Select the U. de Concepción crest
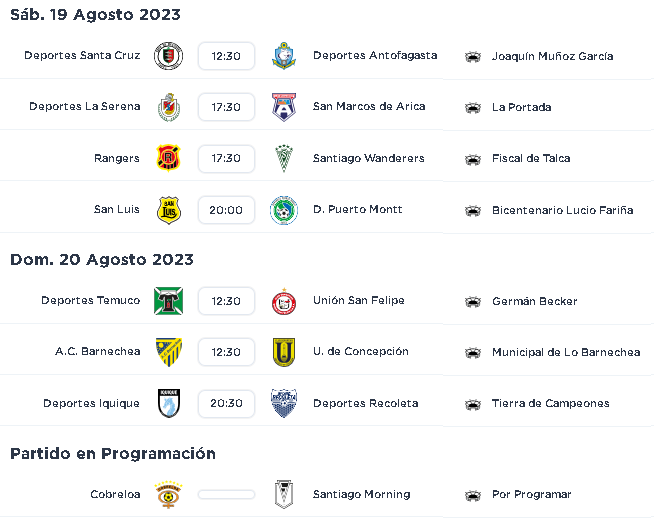The image size is (654, 527). [284, 352]
